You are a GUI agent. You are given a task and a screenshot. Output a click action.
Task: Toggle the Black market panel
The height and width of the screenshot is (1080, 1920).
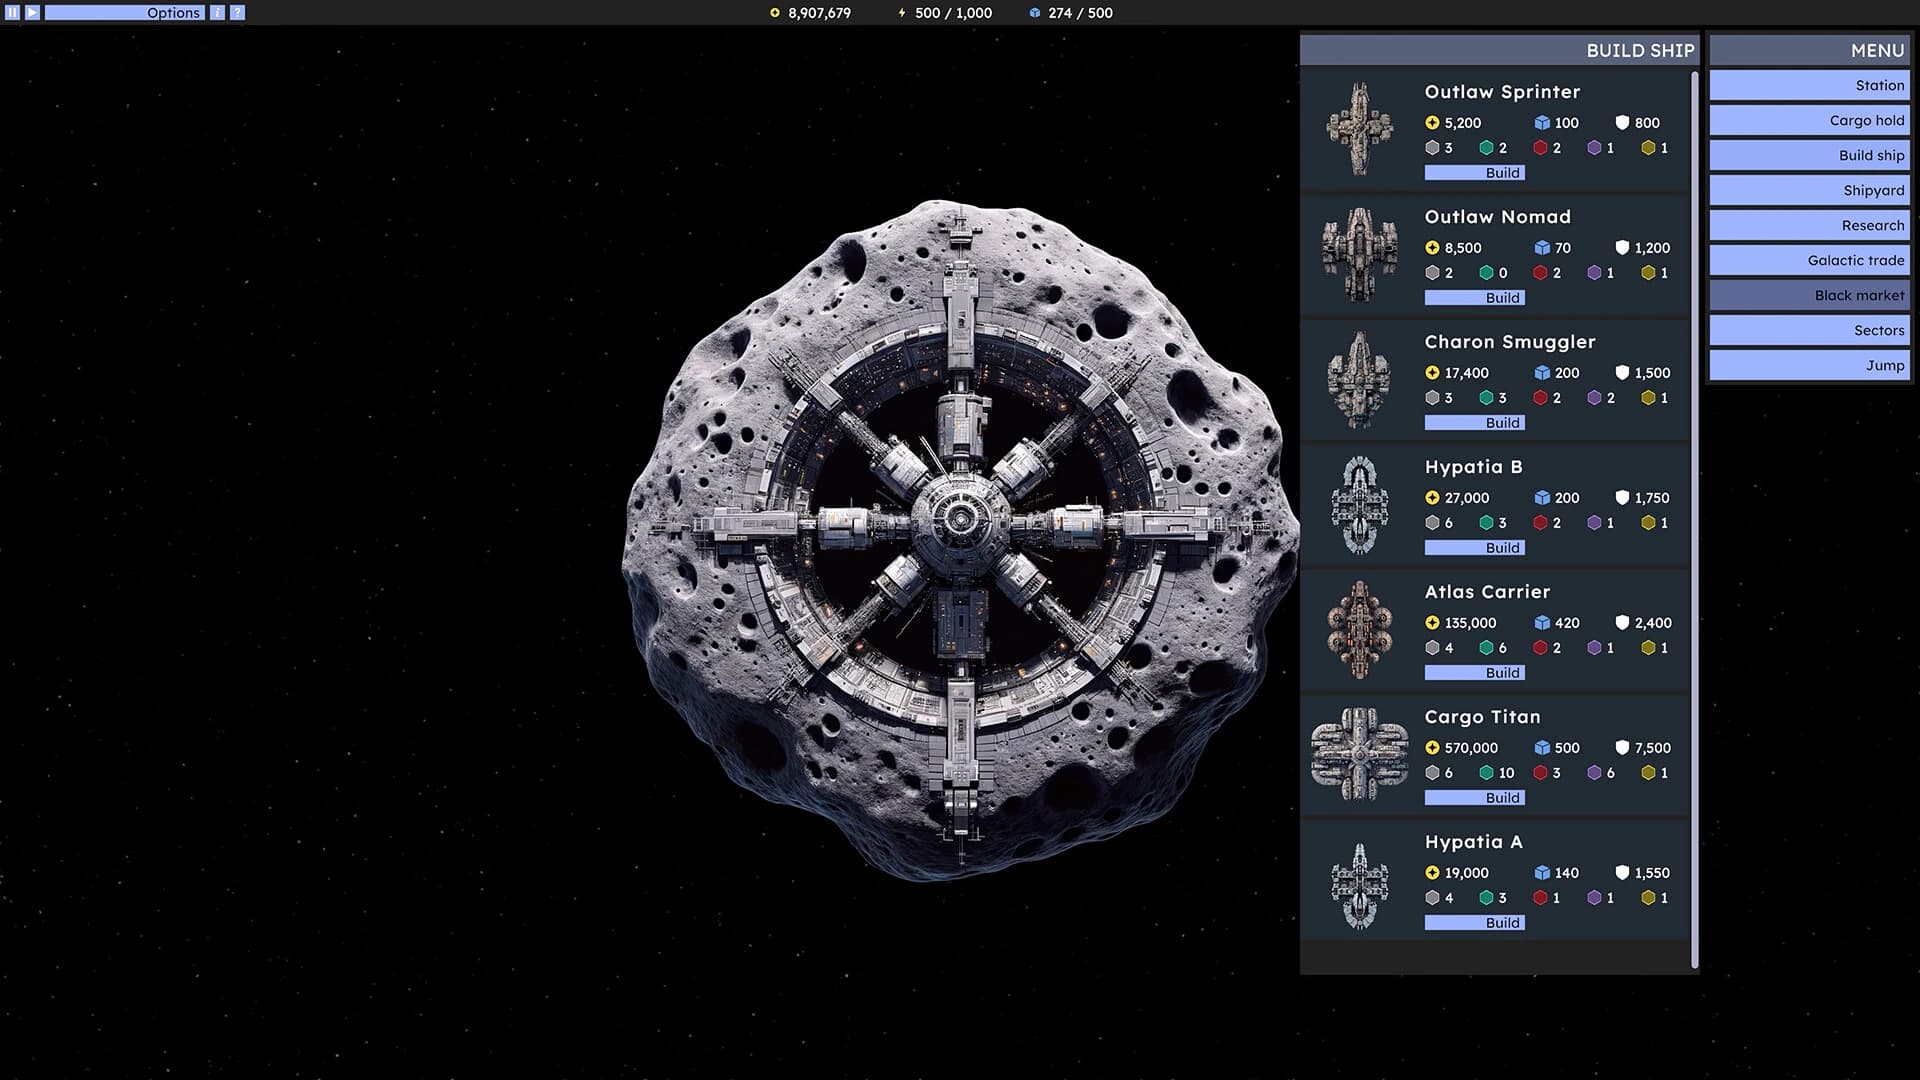pos(1808,295)
